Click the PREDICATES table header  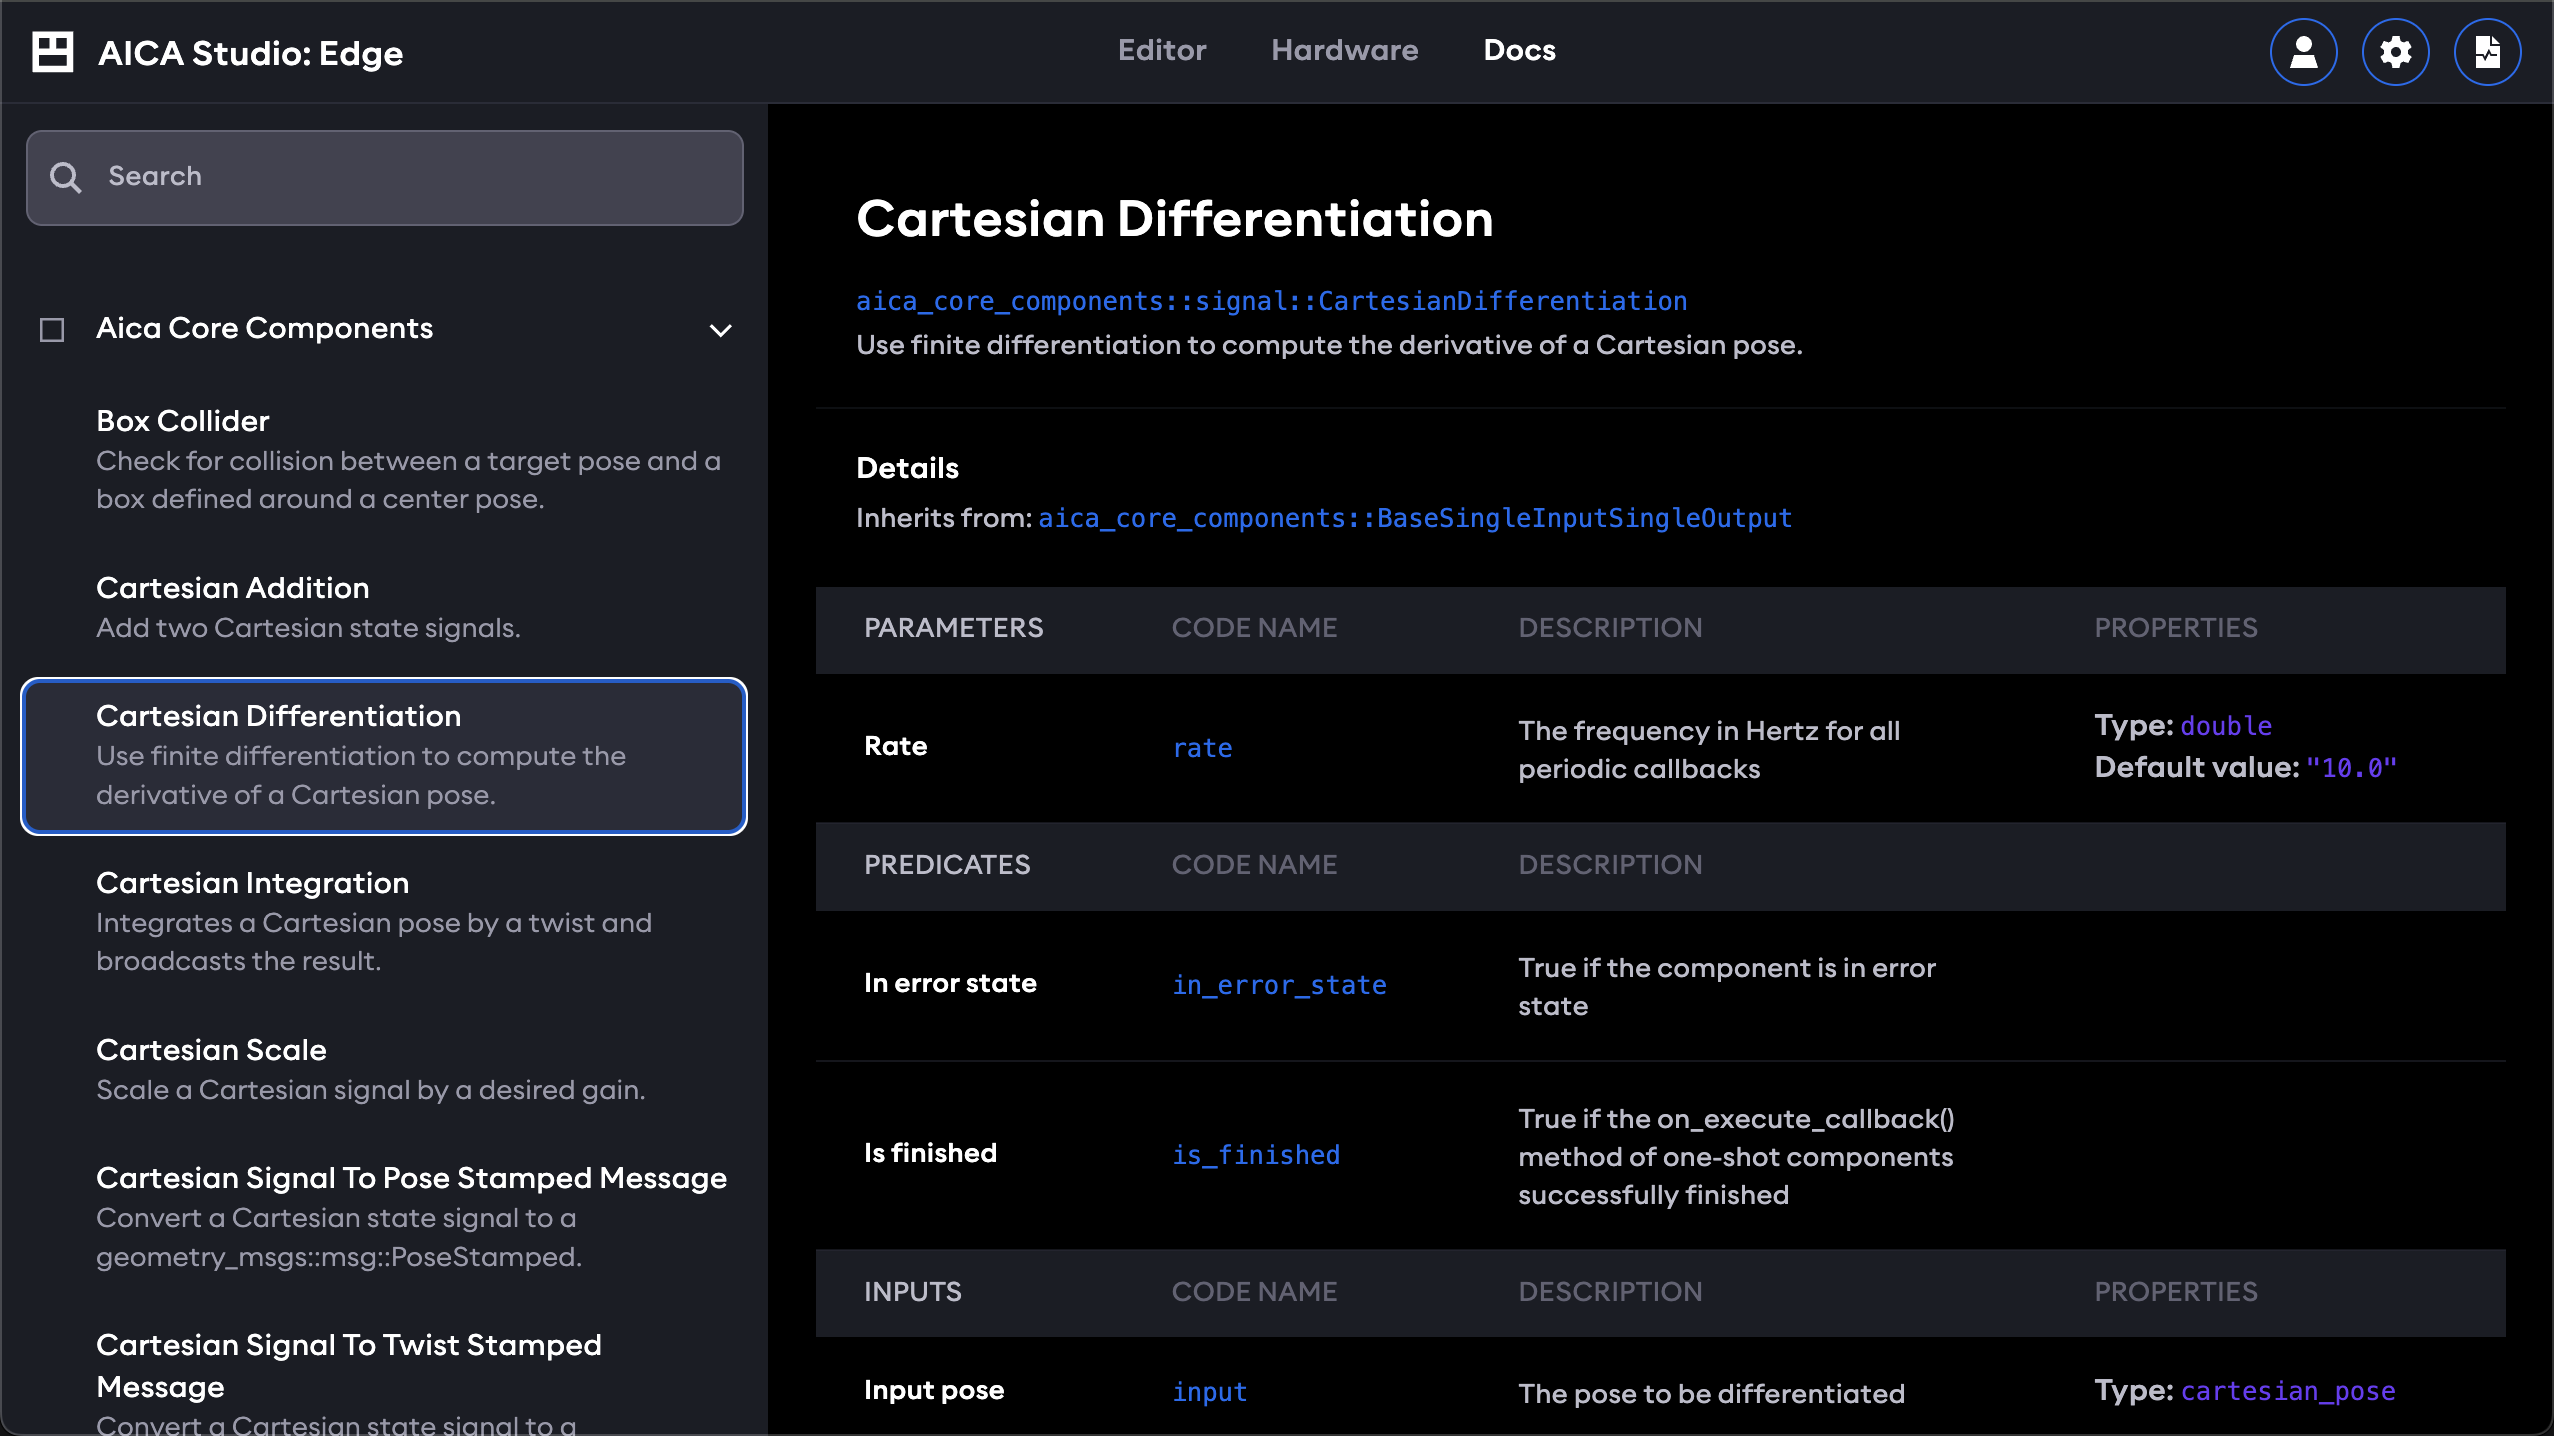tap(947, 865)
